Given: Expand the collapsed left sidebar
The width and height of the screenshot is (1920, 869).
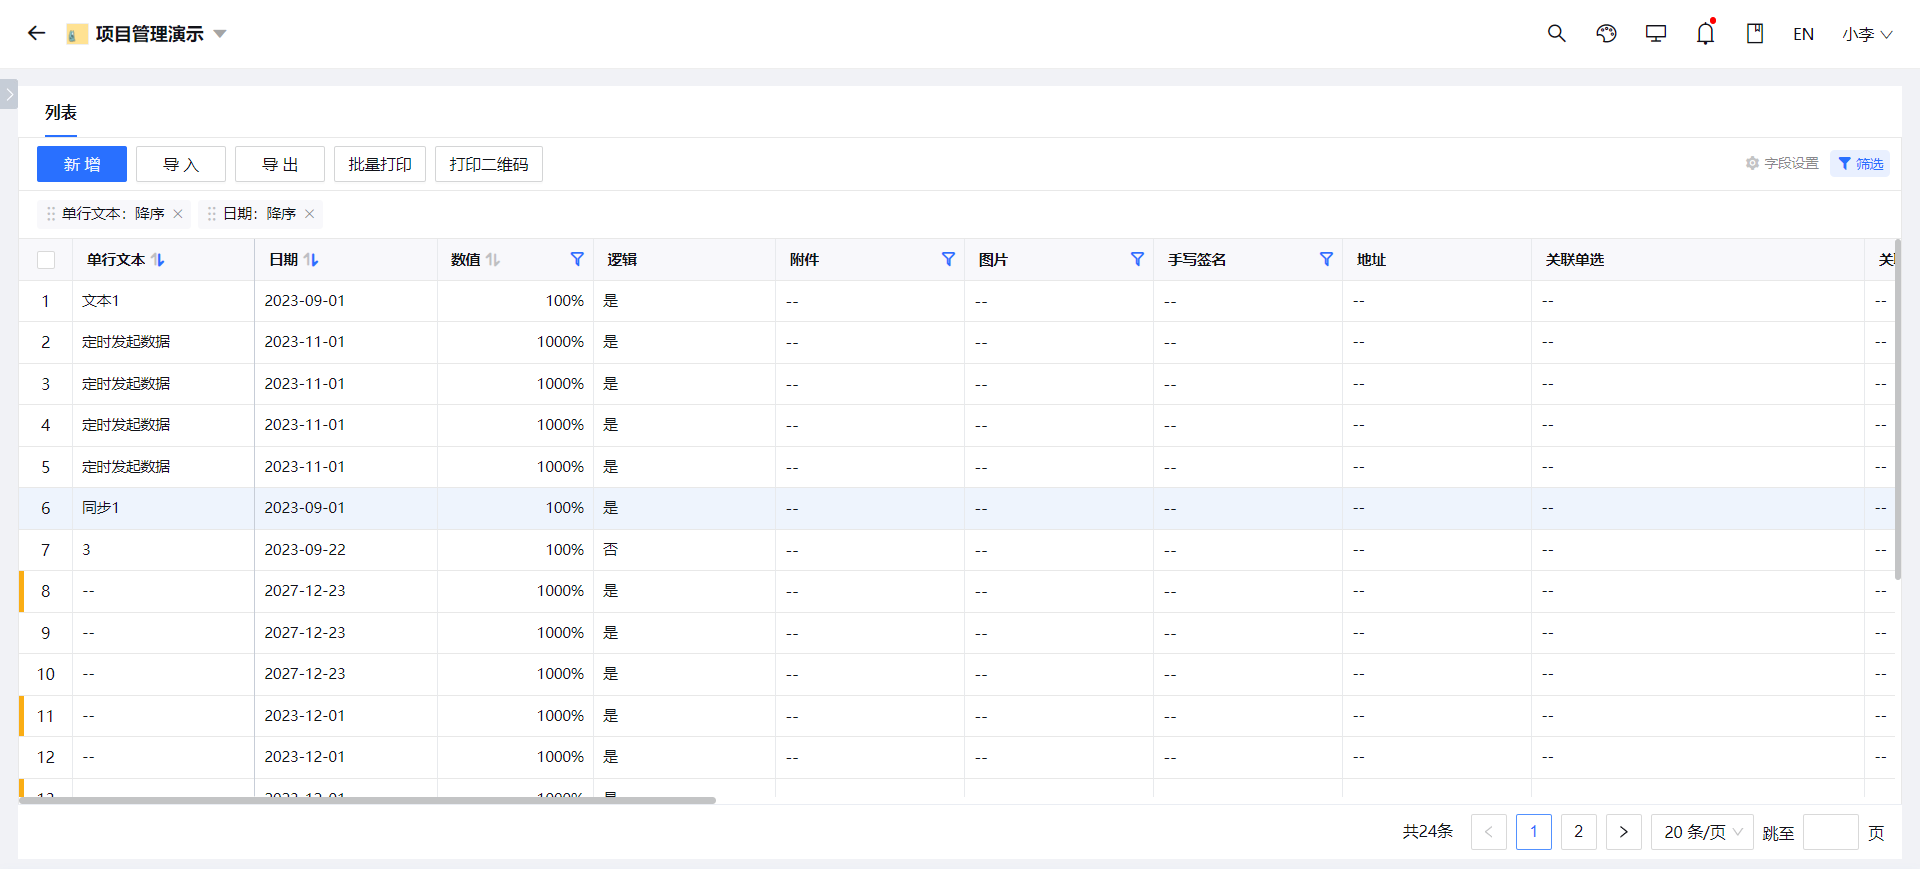Looking at the screenshot, I should click(9, 94).
